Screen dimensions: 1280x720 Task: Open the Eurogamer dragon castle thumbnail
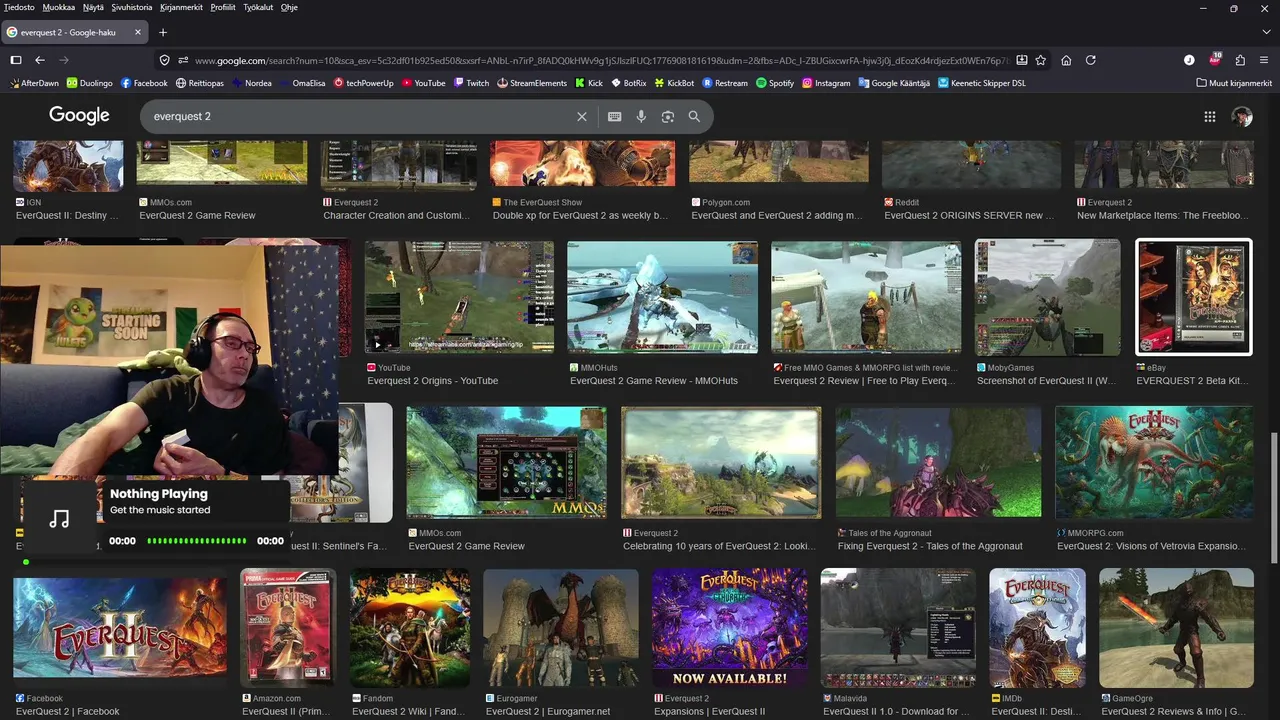[x=561, y=628]
